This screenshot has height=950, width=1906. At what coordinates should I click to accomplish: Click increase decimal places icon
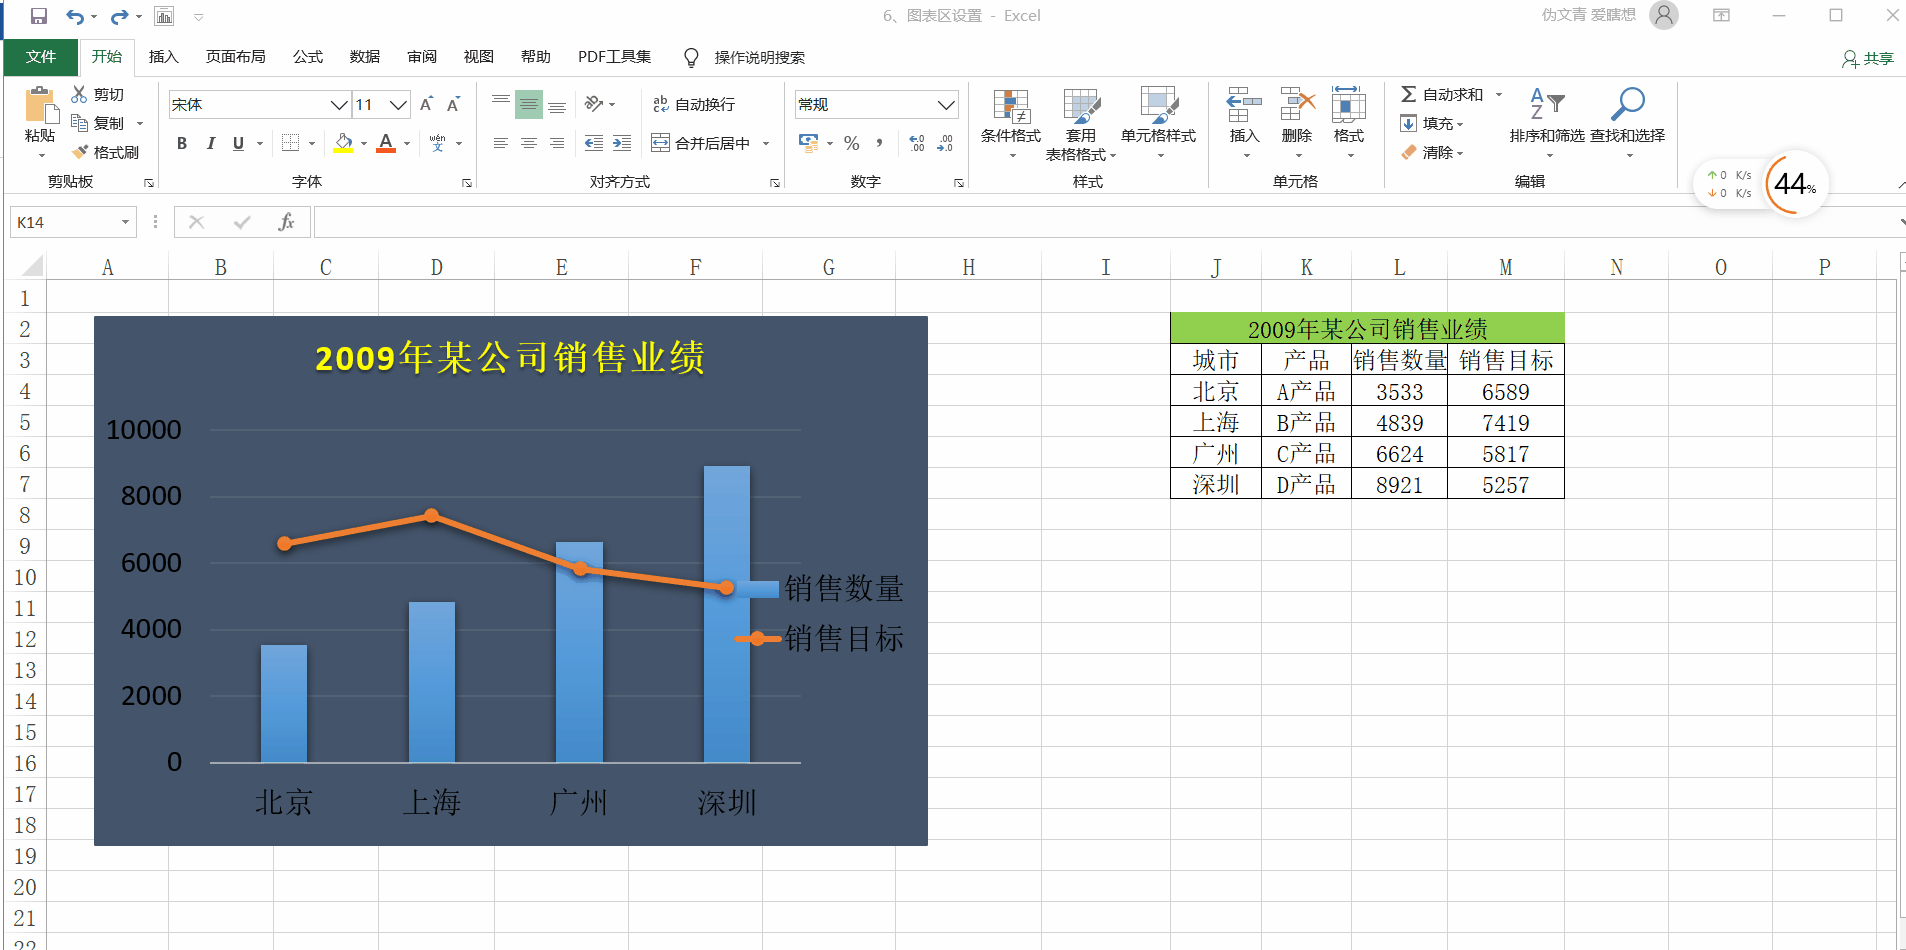917,143
